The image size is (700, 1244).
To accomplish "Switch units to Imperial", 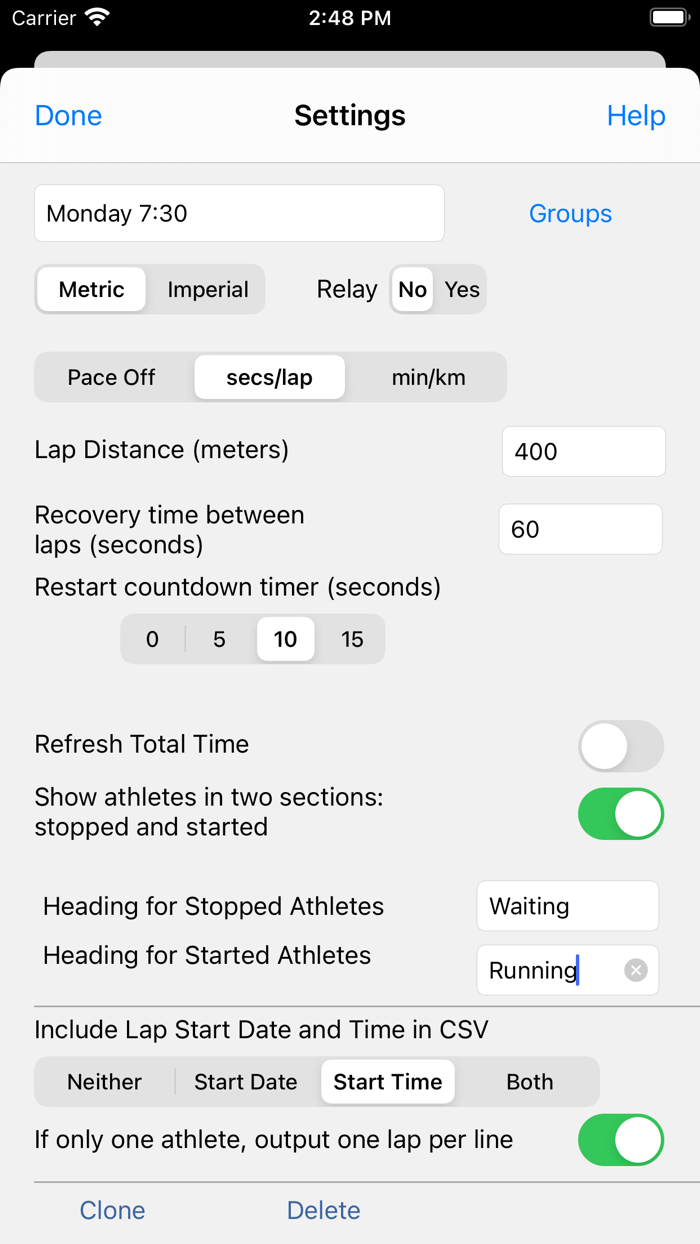I will pos(207,289).
